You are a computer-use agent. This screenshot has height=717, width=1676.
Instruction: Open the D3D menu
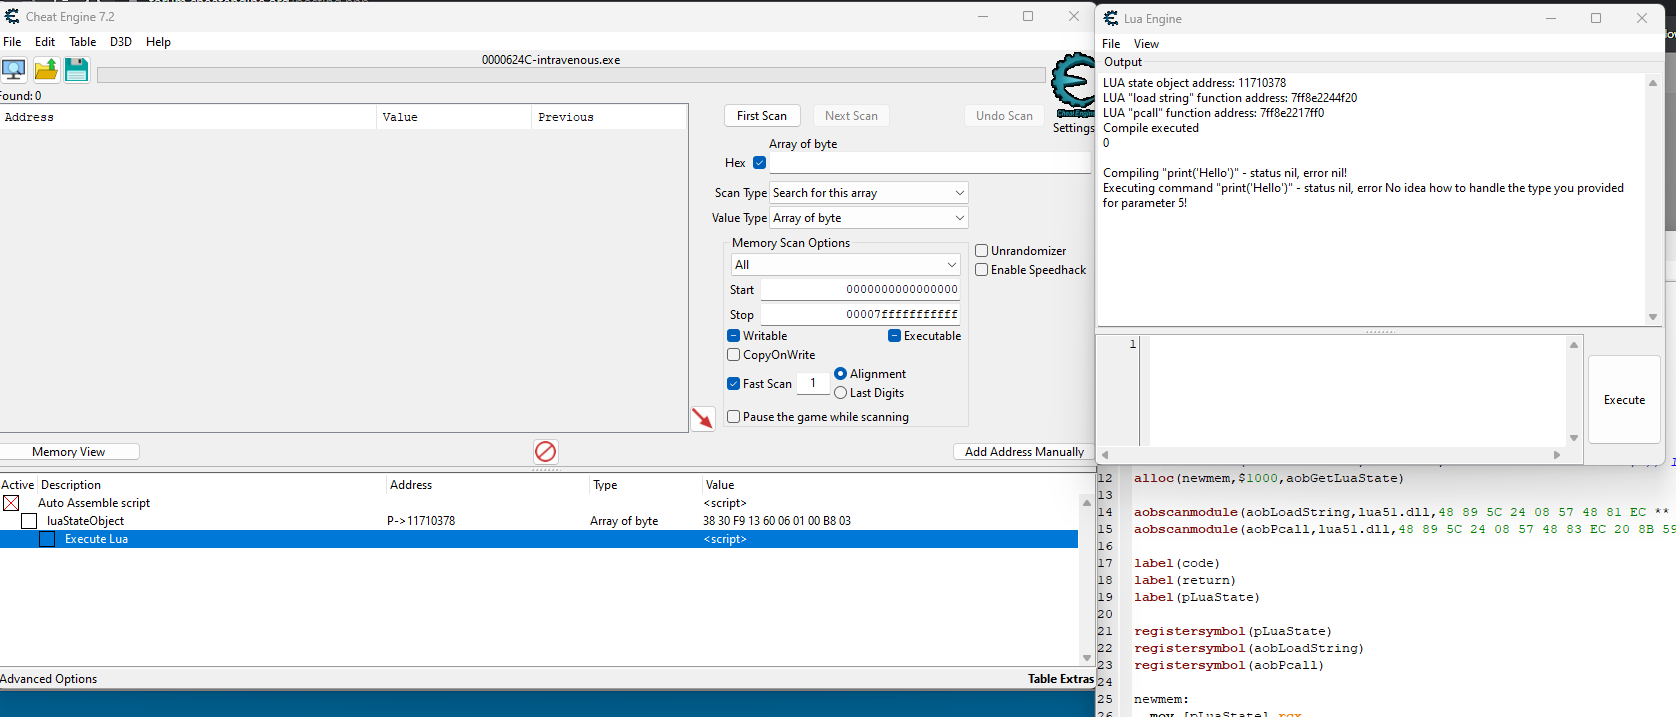click(x=121, y=42)
